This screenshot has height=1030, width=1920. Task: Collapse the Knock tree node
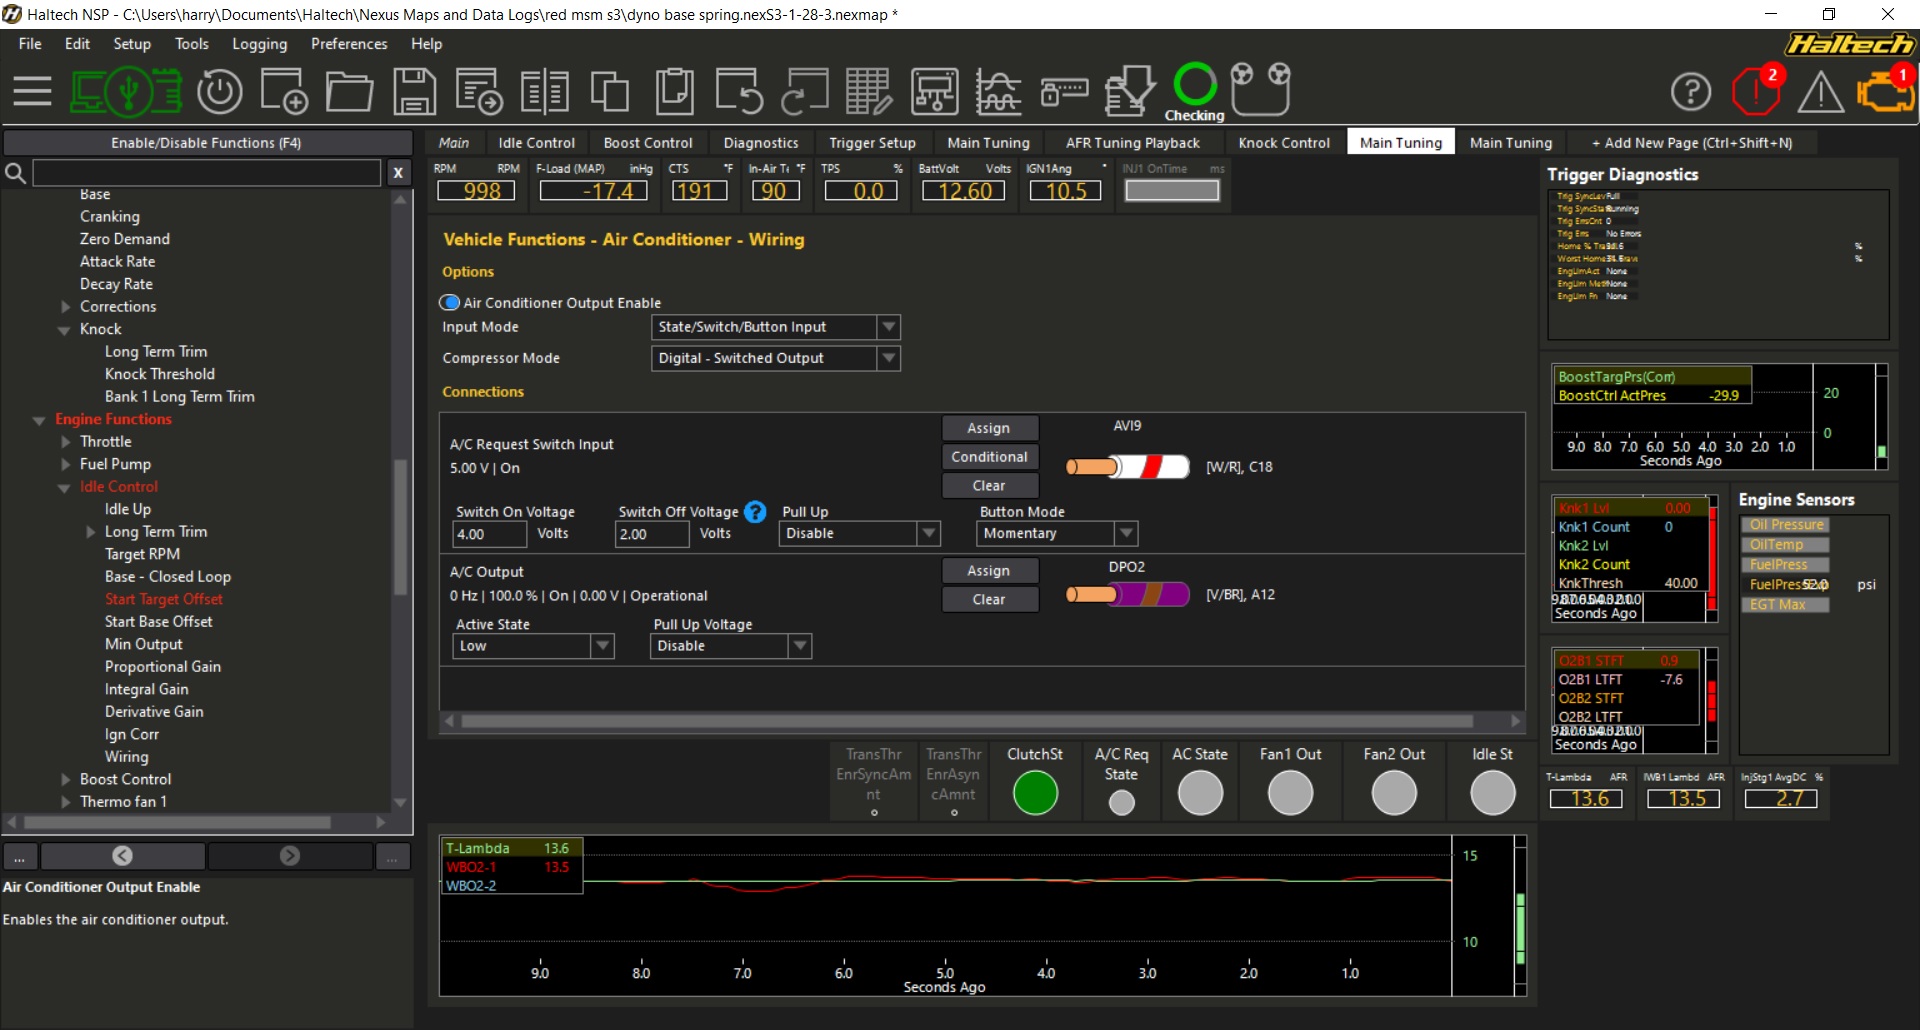coord(64,330)
